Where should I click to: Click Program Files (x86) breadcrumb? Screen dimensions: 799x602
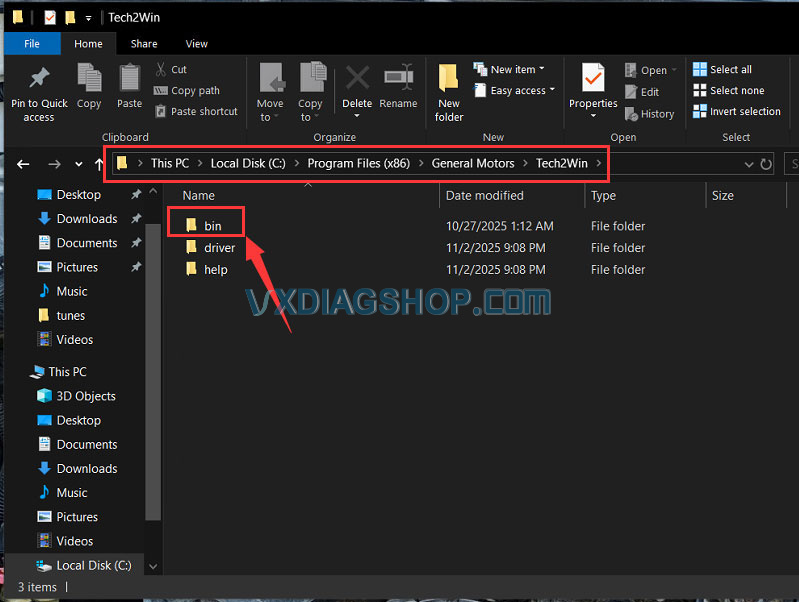point(358,164)
